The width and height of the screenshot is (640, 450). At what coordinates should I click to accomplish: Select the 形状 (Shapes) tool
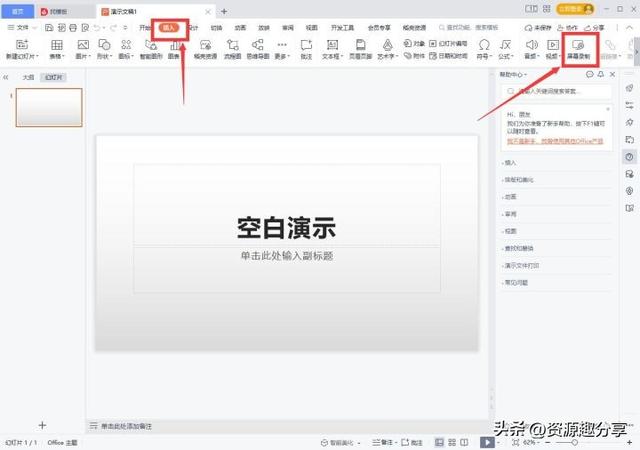point(104,49)
